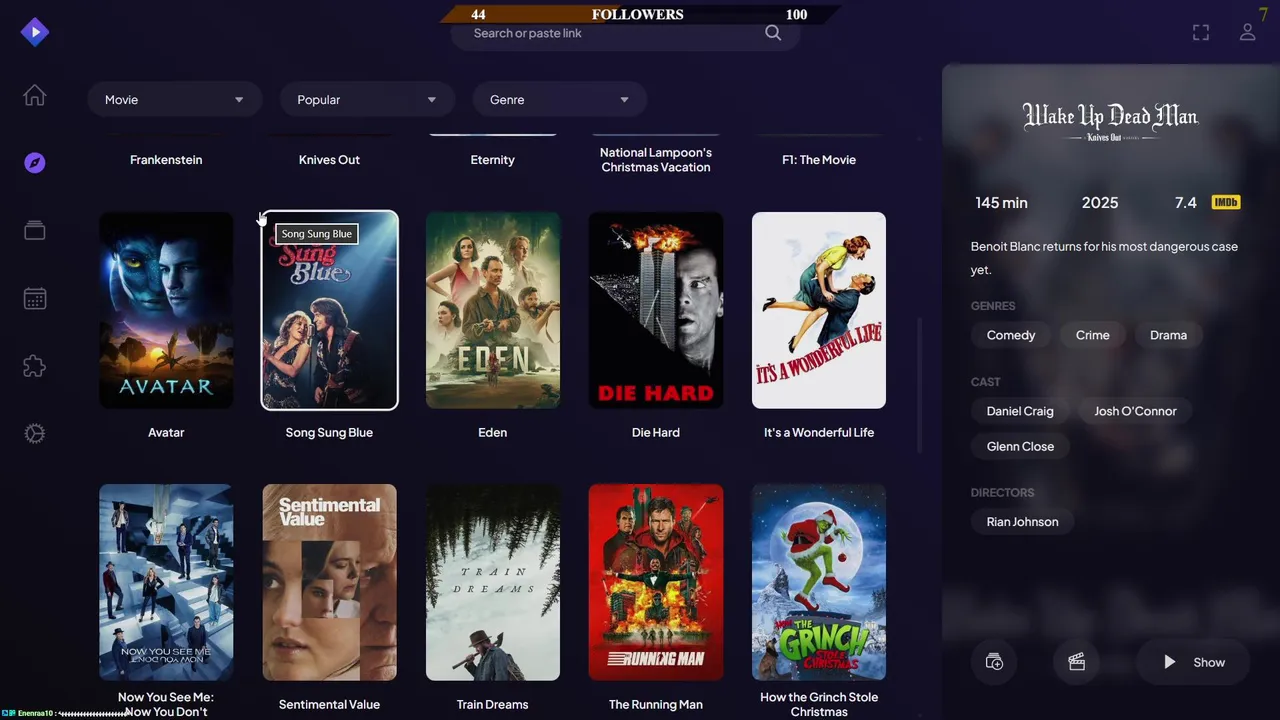Click the Avatar title label
Screen dimensions: 1280x720
pyautogui.click(x=166, y=433)
